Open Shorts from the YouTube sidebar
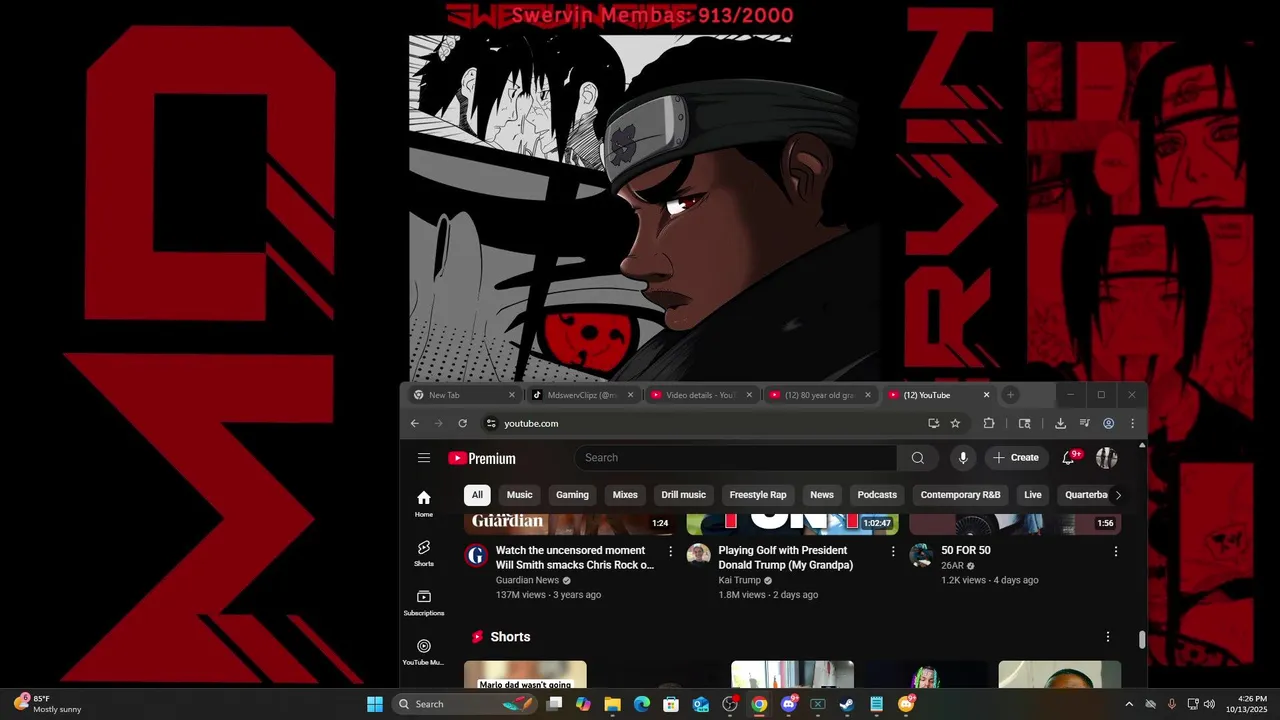This screenshot has height=720, width=1280. (x=424, y=553)
